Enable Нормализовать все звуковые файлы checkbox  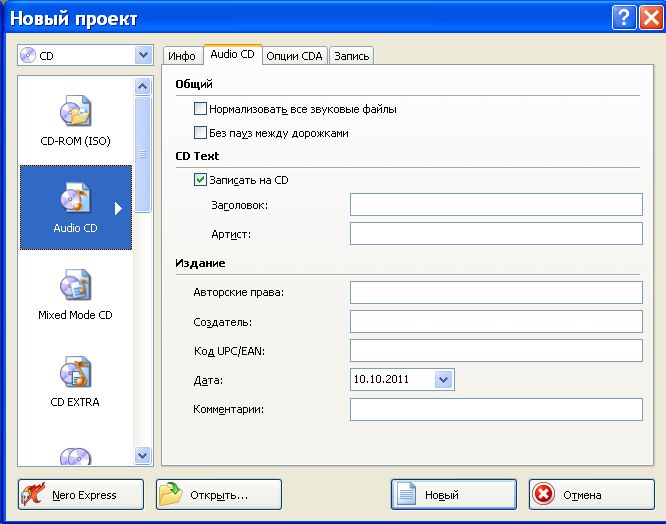coord(200,109)
